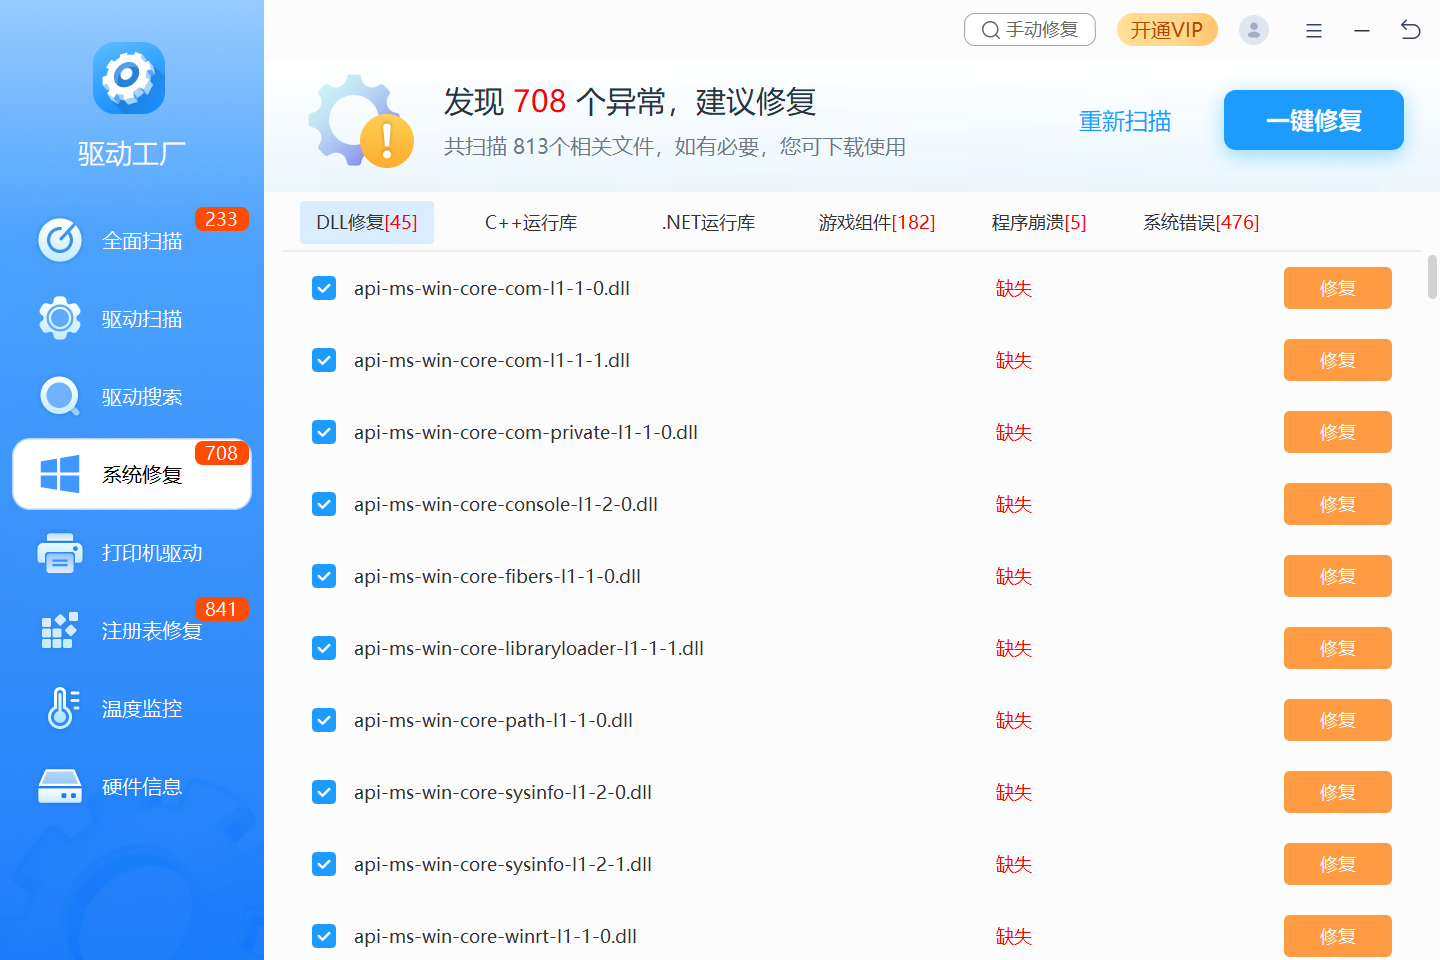This screenshot has width=1440, height=960.
Task: Switch to 程序崩溃[5] tab
Action: pyautogui.click(x=1039, y=222)
